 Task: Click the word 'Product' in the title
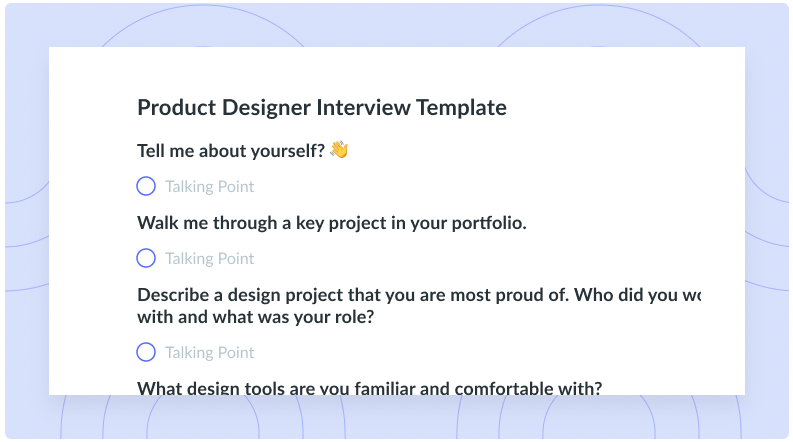(177, 108)
